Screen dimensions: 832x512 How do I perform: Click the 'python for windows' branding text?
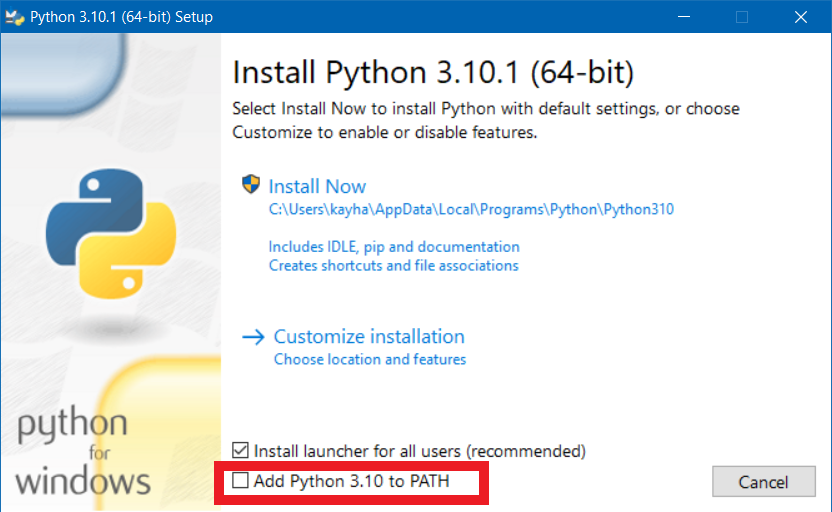(83, 452)
